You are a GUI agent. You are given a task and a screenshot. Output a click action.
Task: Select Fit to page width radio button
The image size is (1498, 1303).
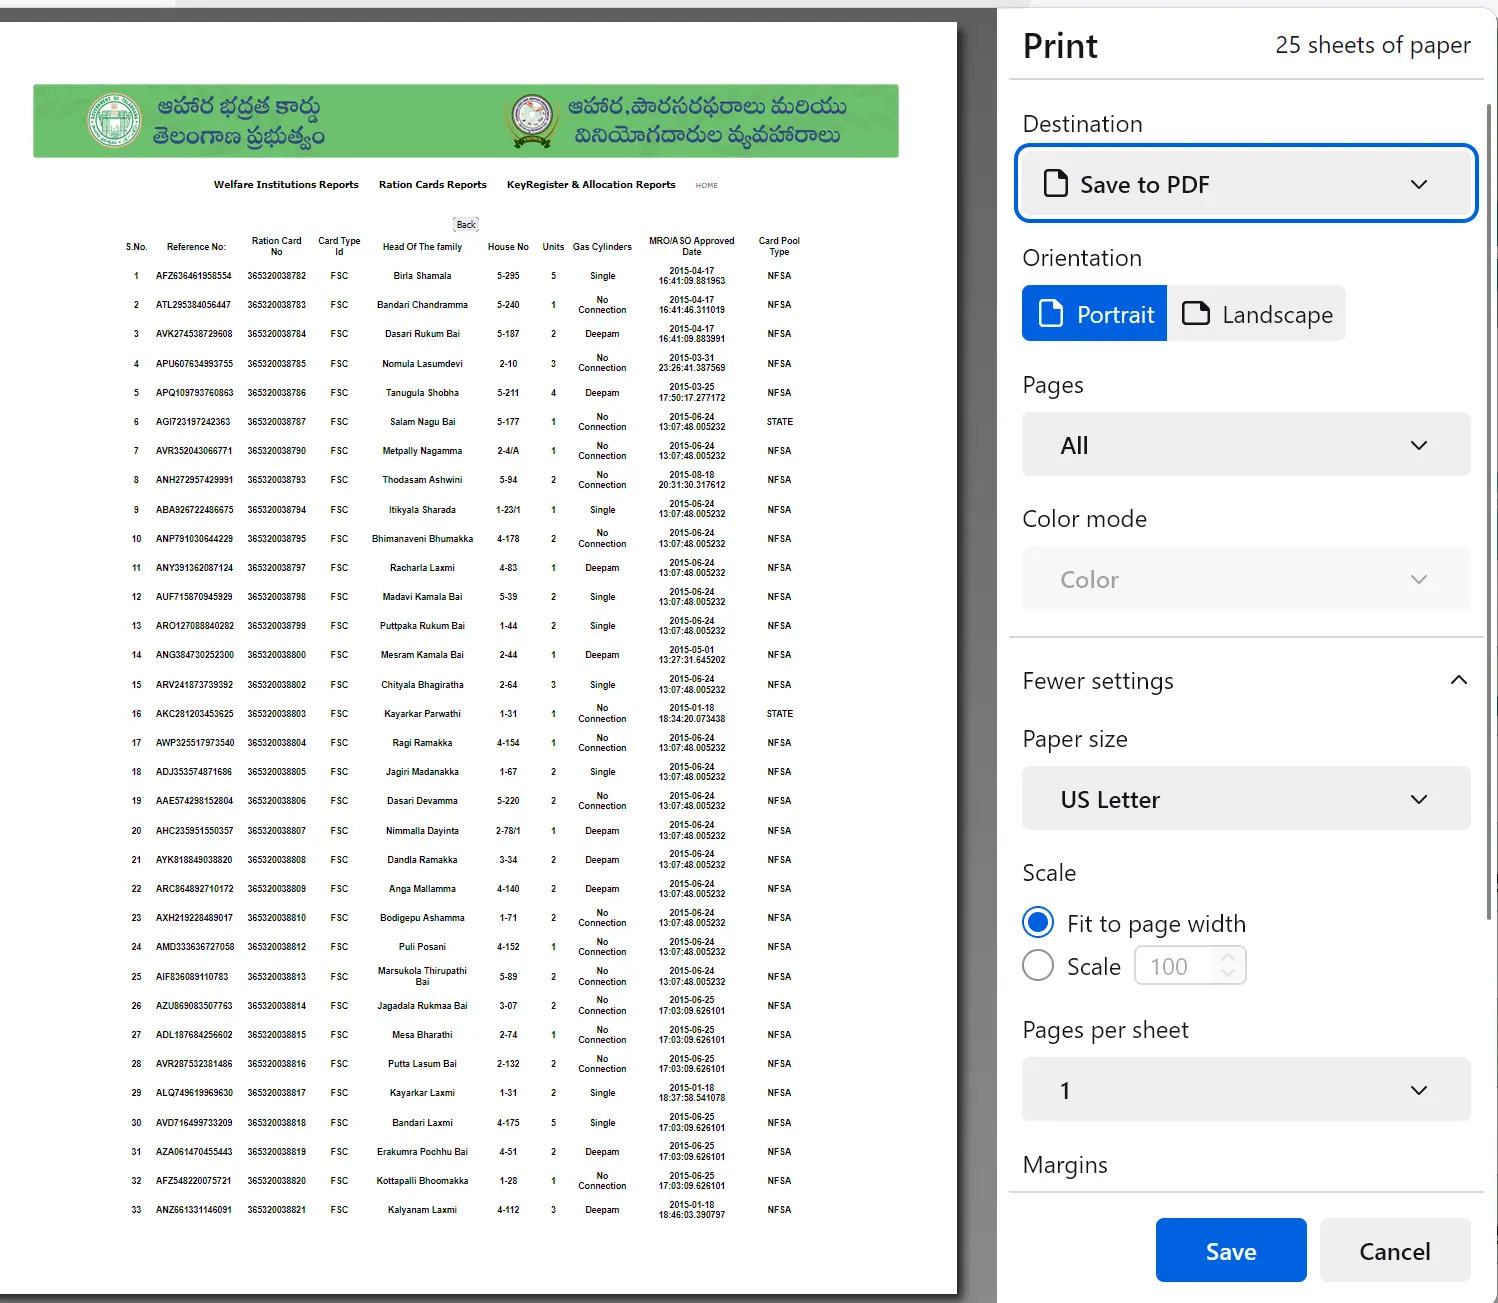pos(1038,922)
